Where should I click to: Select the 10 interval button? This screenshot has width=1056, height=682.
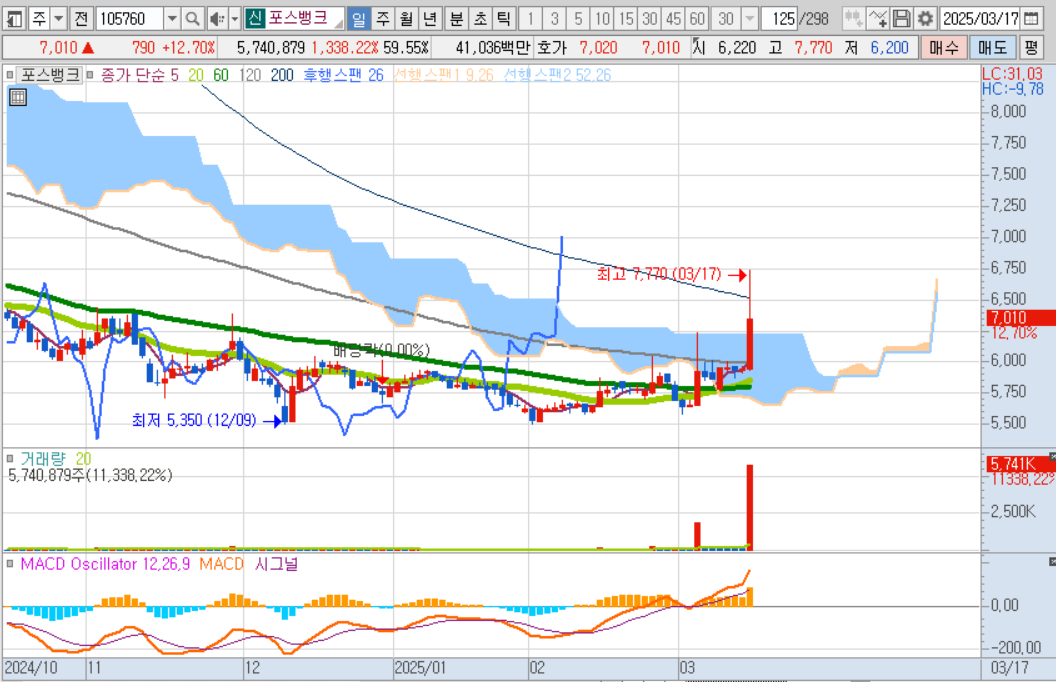[602, 19]
